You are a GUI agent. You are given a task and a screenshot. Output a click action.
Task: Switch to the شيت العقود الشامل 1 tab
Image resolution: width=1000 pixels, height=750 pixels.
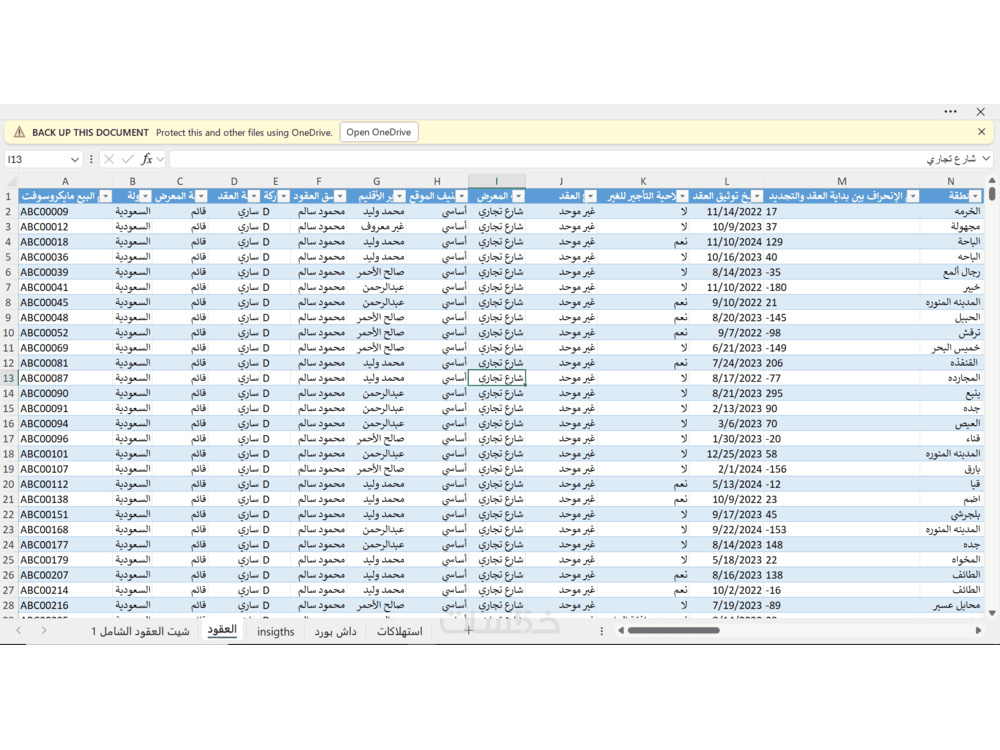(140, 631)
